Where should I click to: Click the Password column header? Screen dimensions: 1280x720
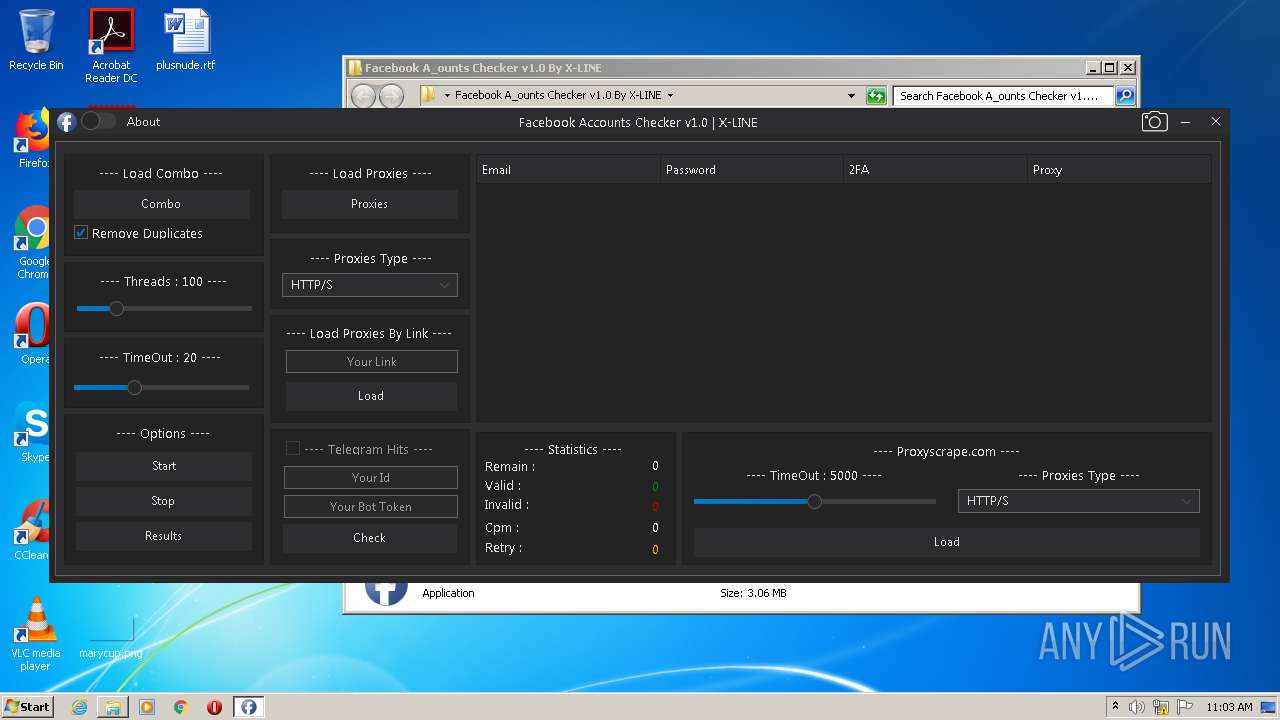pyautogui.click(x=752, y=170)
